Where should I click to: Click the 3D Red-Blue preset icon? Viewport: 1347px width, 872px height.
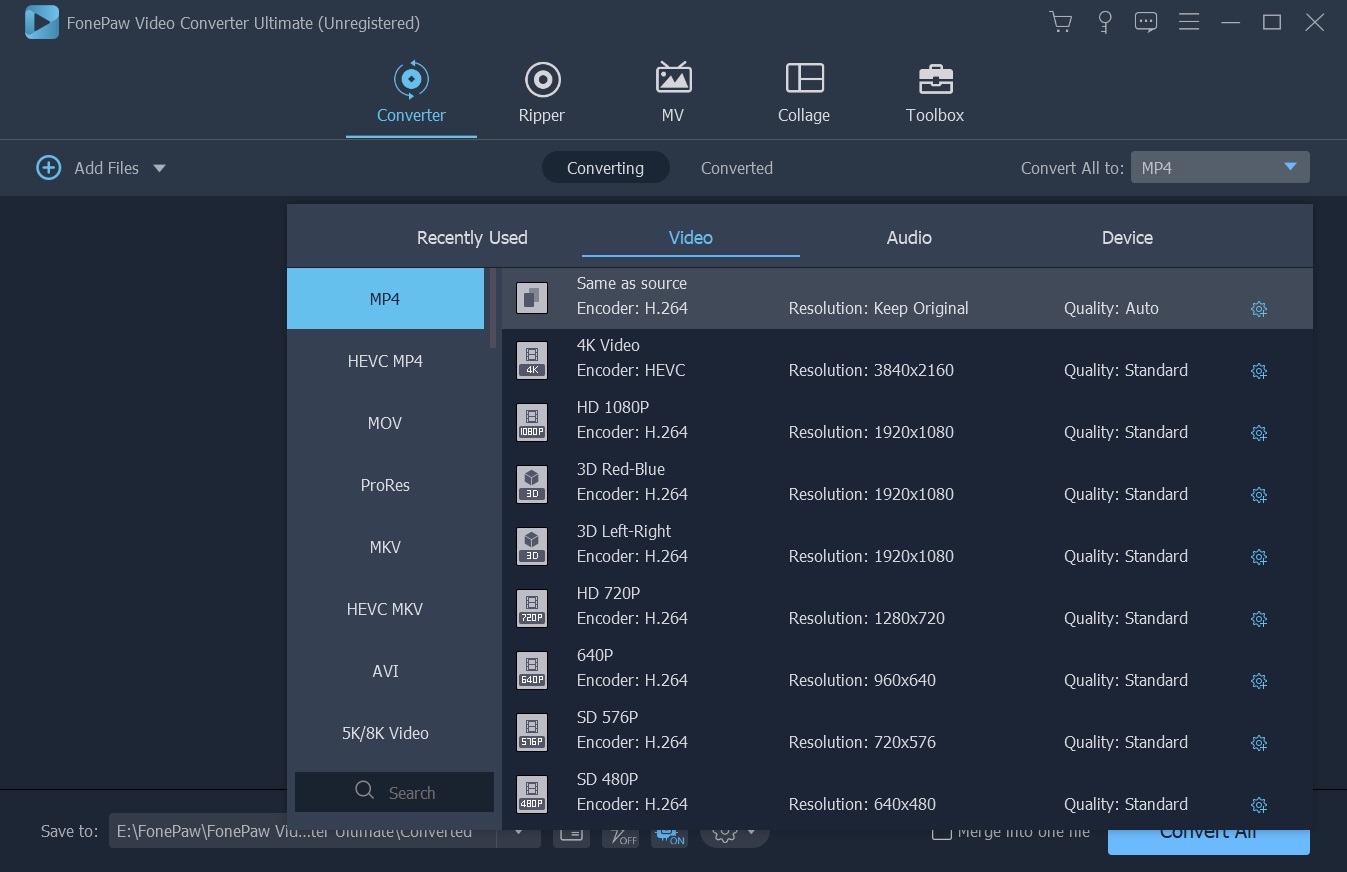[x=532, y=484]
